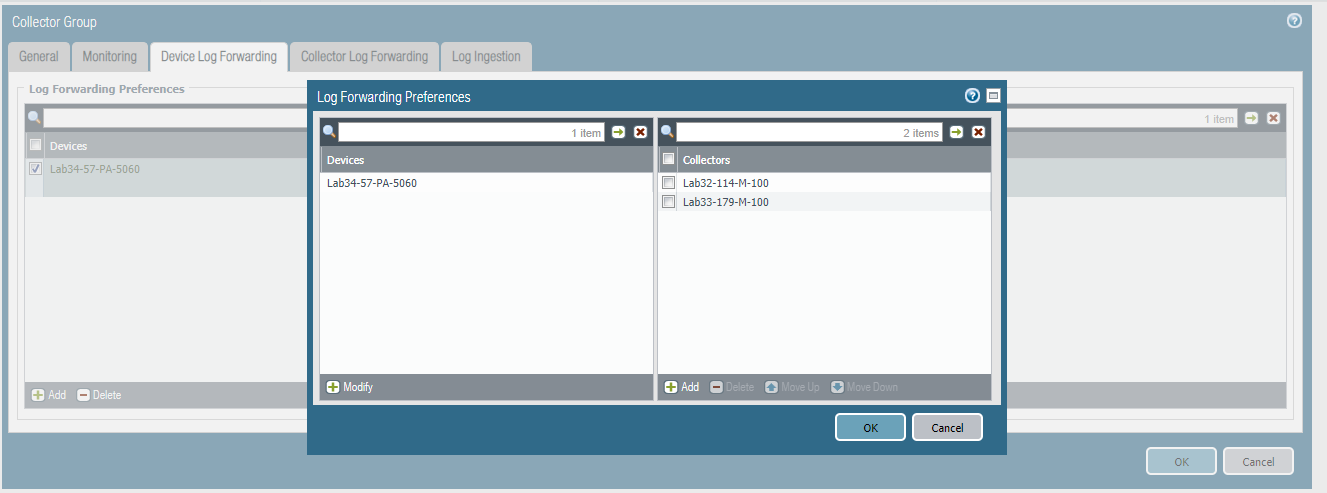The width and height of the screenshot is (1327, 493).
Task: Clear filter in Devices search bar
Action: click(x=640, y=132)
